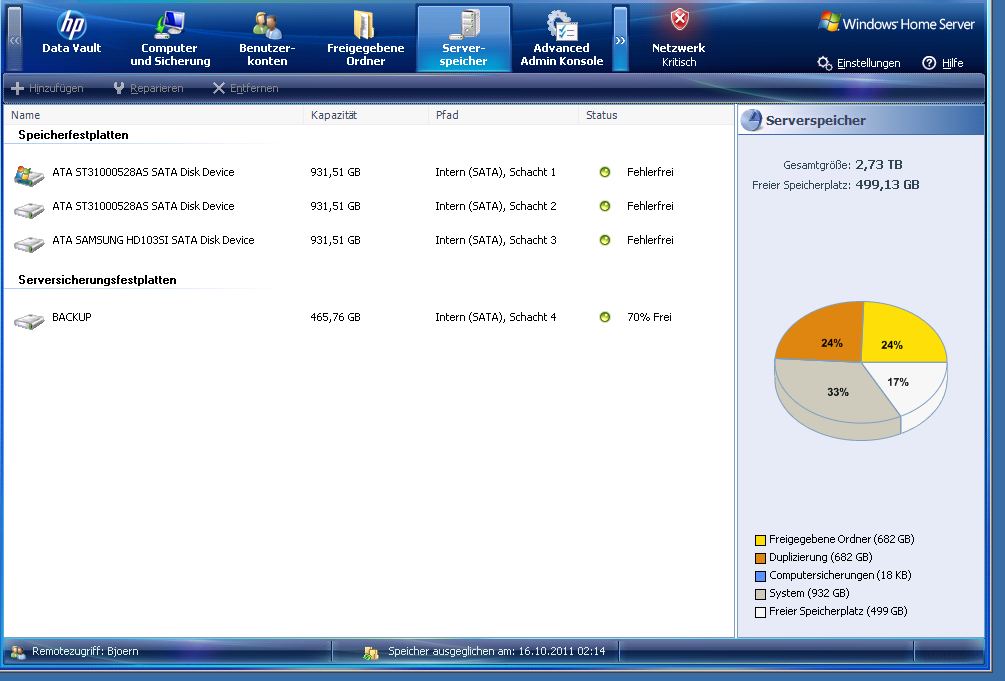Click the Freier Speicherplatz 499,13 GB value
This screenshot has width=1005, height=681.
[888, 185]
